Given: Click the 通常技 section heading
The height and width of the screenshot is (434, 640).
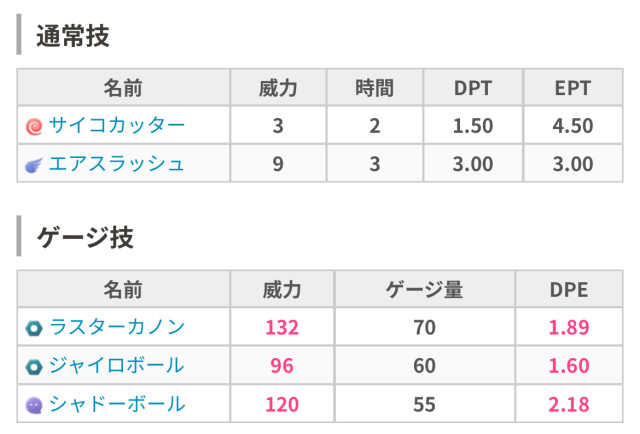Looking at the screenshot, I should coord(73,37).
